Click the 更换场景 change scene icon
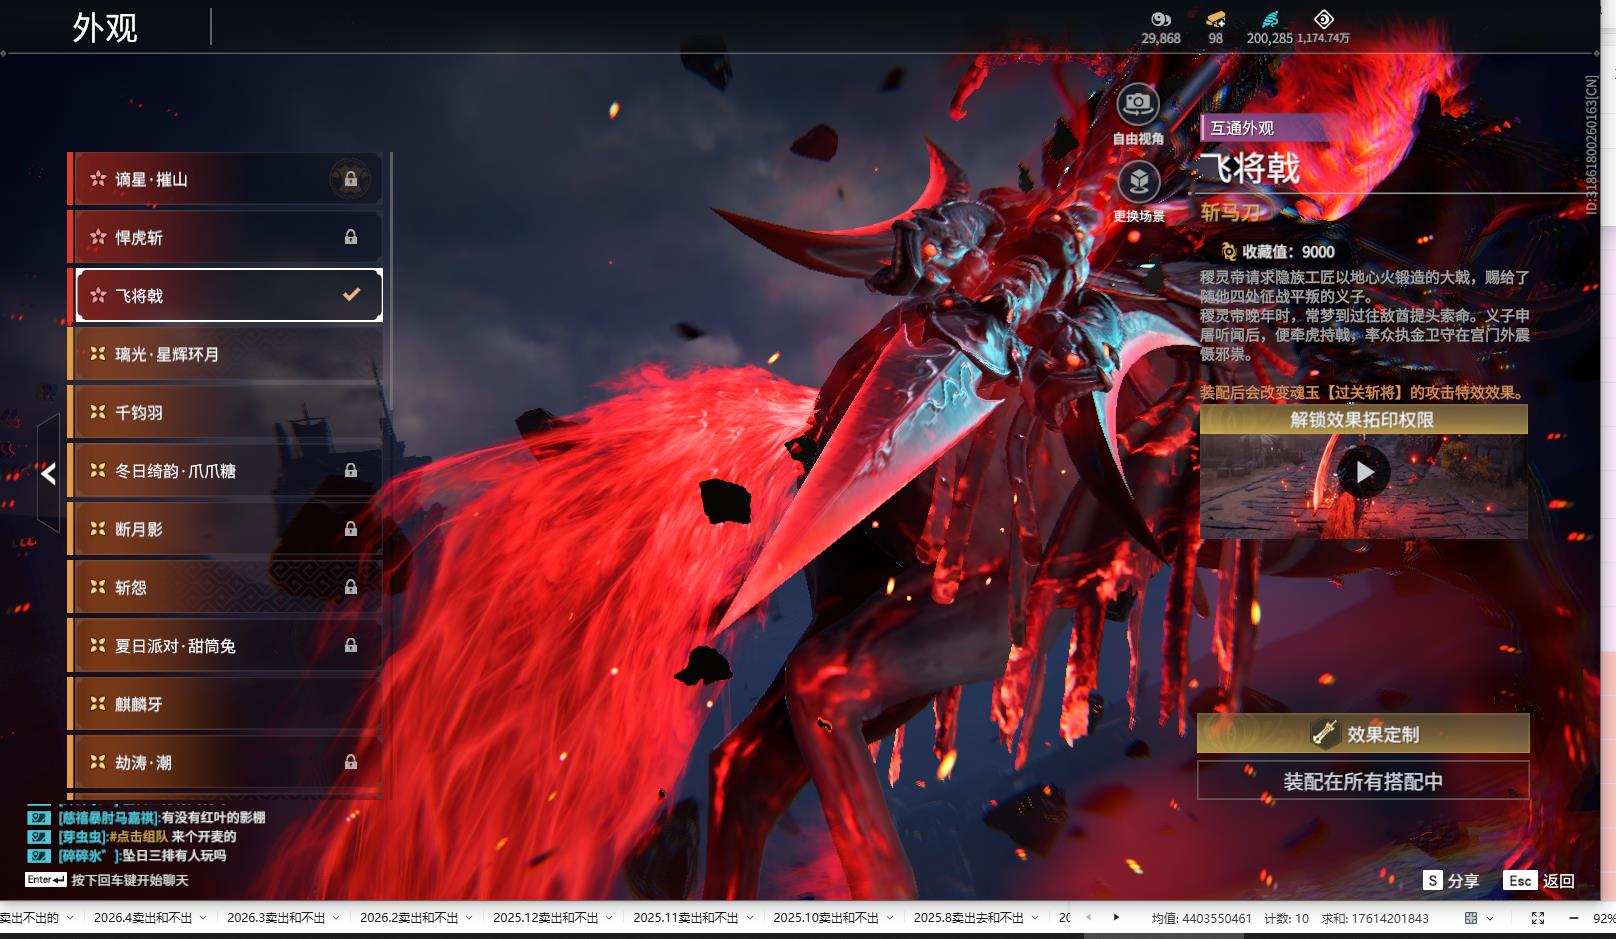The image size is (1616, 939). click(x=1138, y=181)
